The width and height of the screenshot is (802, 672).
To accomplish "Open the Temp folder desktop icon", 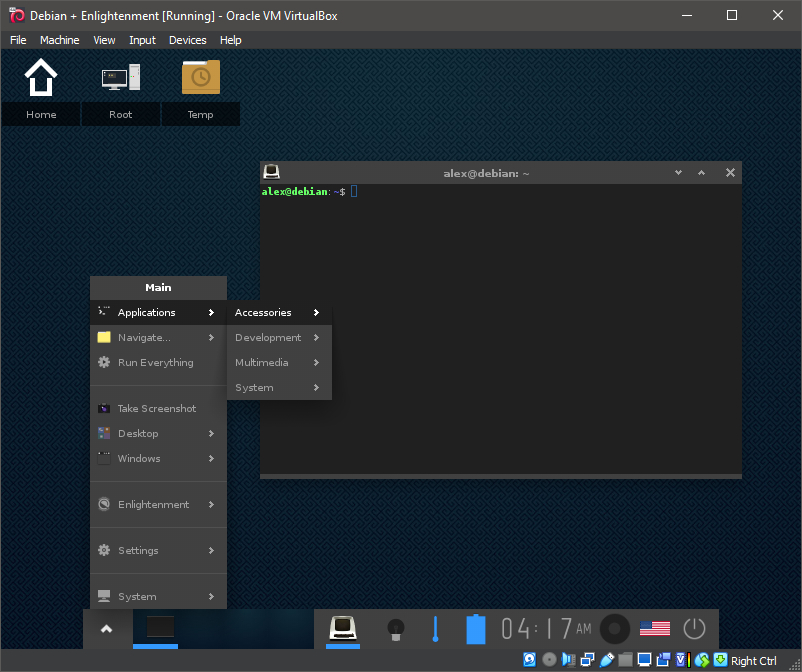I will click(200, 78).
